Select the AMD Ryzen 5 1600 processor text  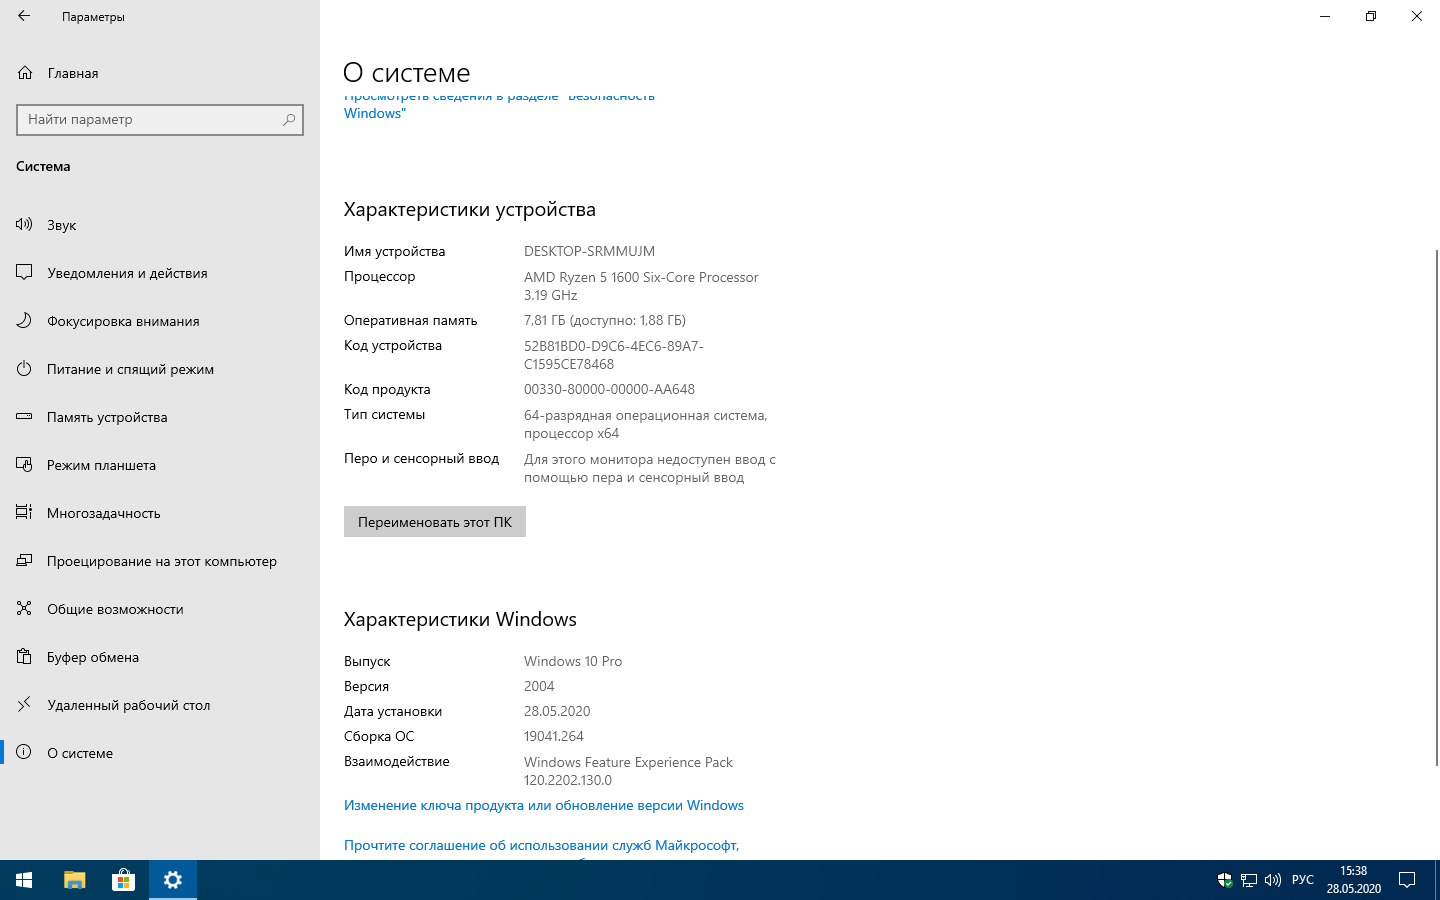[641, 286]
